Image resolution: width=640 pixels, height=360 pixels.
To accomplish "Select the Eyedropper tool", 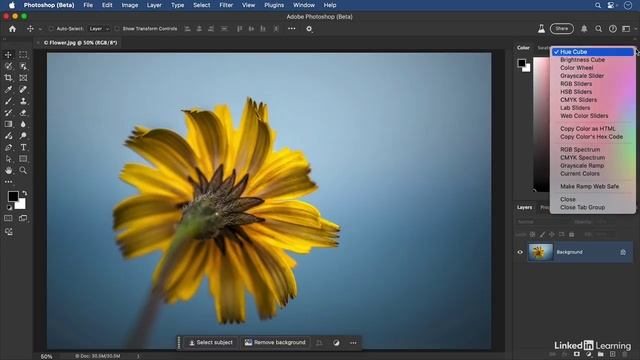I will click(x=8, y=89).
